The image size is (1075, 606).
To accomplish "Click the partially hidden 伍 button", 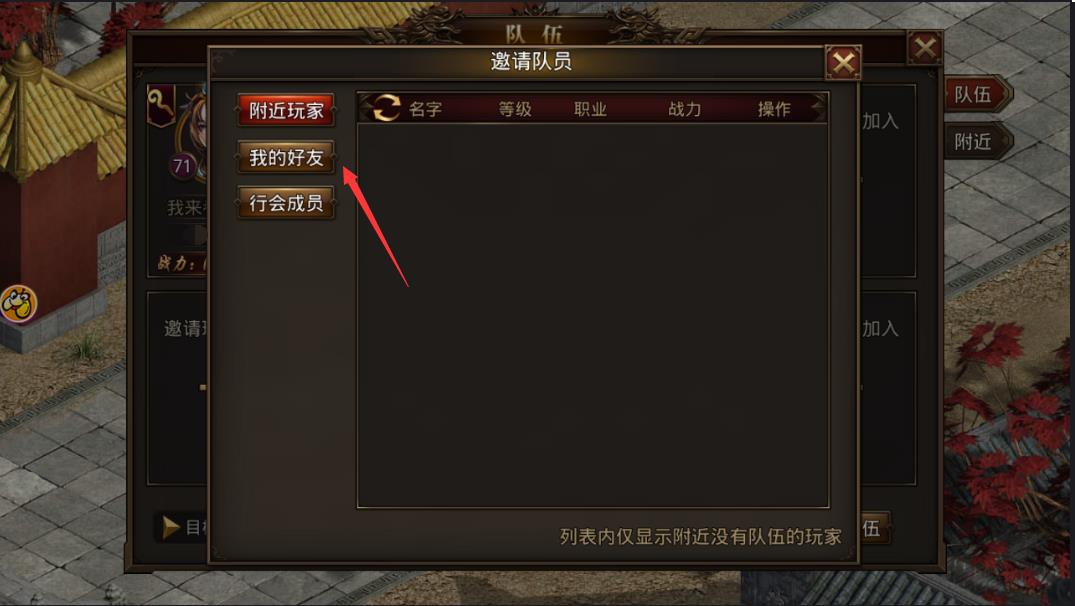I will [x=875, y=528].
